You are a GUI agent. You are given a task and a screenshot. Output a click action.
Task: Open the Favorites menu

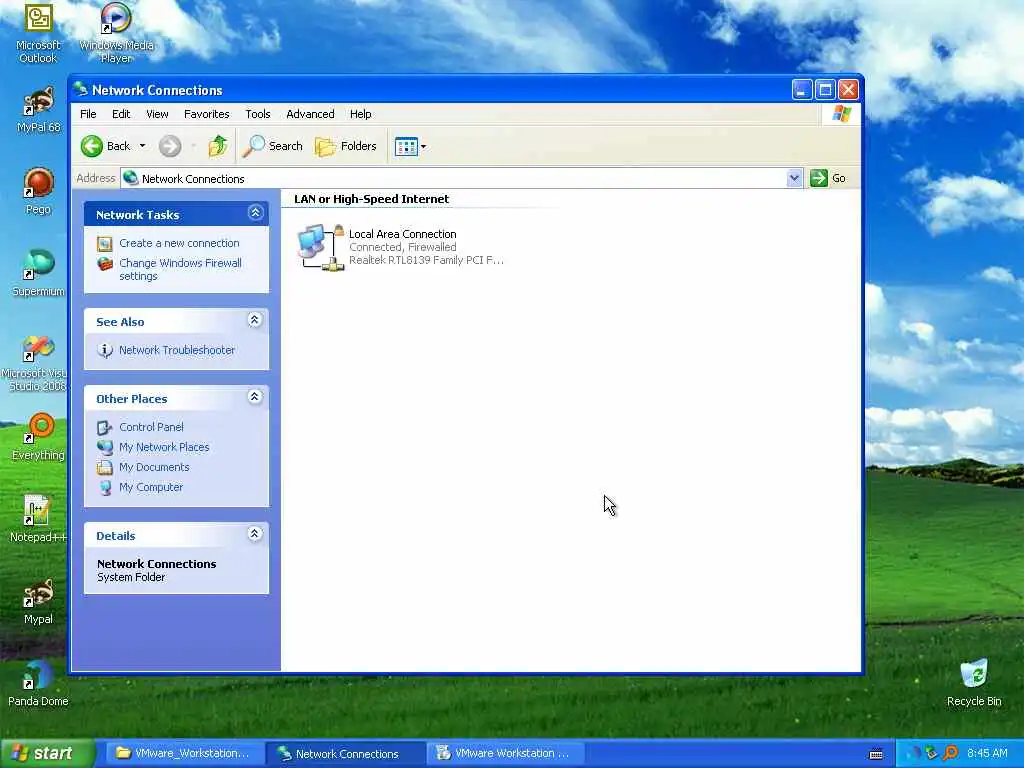[206, 114]
